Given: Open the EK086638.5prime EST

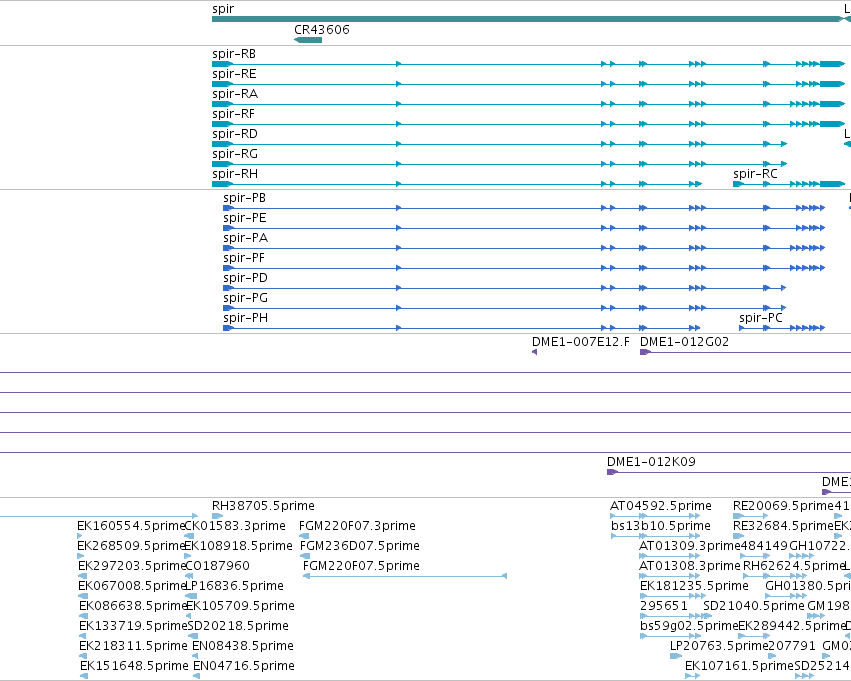Looking at the screenshot, I should (133, 606).
